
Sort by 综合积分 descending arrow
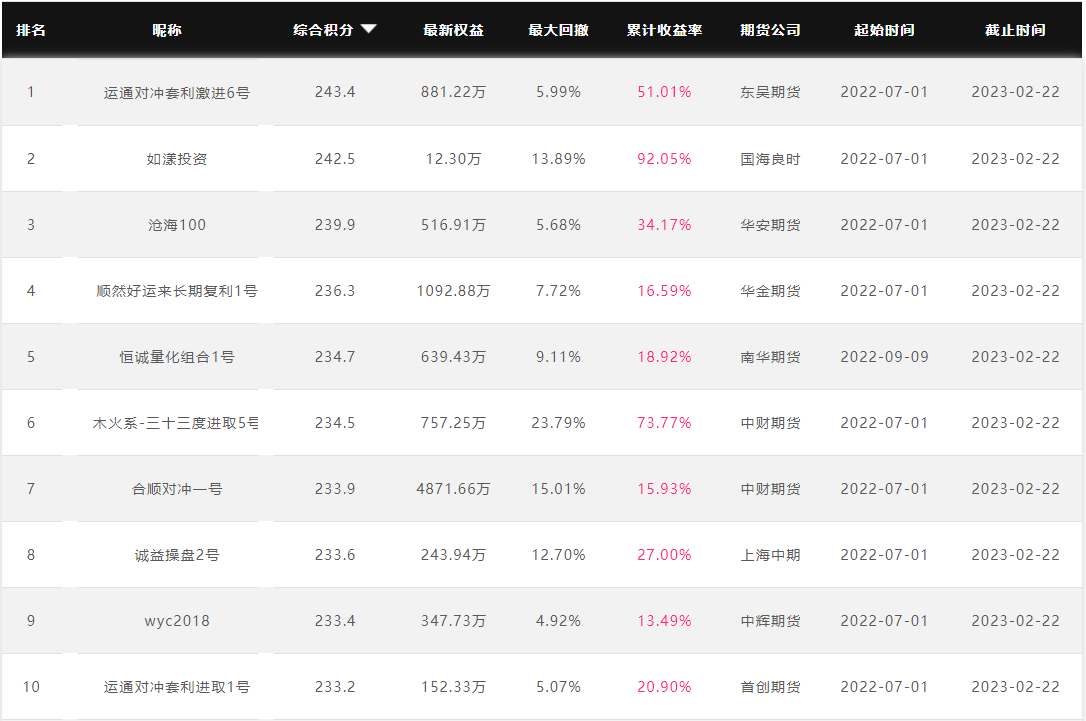[368, 29]
